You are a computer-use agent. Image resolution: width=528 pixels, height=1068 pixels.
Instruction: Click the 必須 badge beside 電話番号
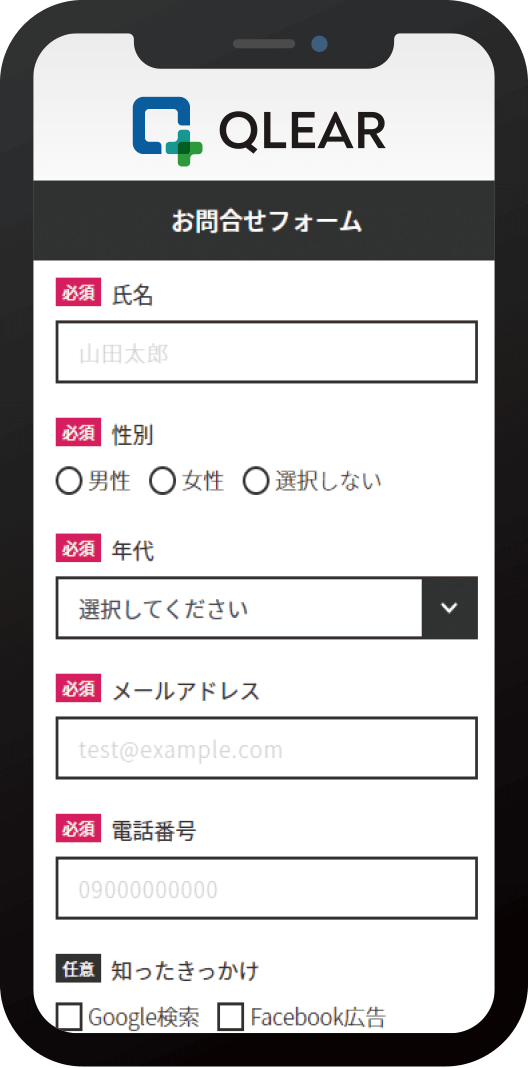point(78,828)
